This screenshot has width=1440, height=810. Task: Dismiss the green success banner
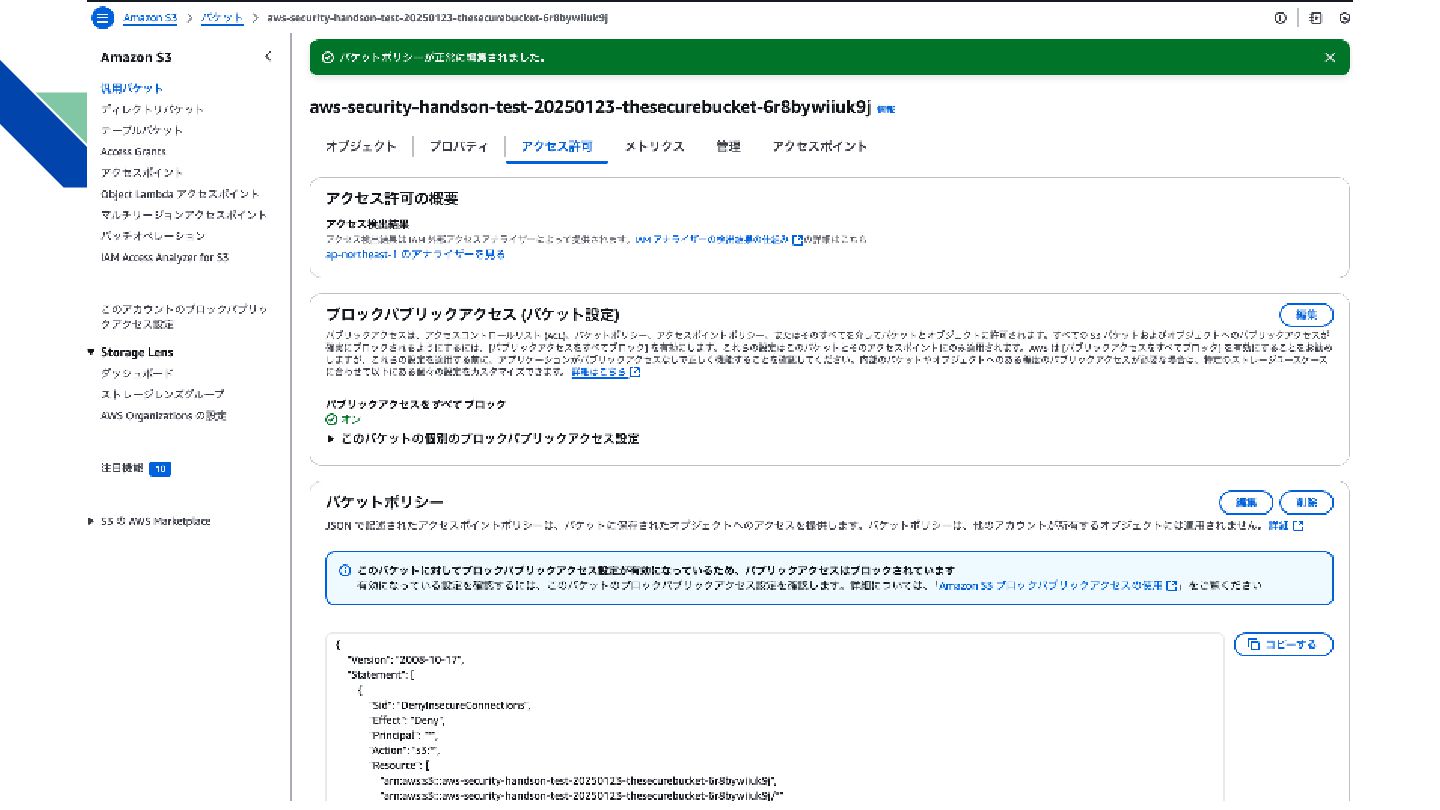1330,58
